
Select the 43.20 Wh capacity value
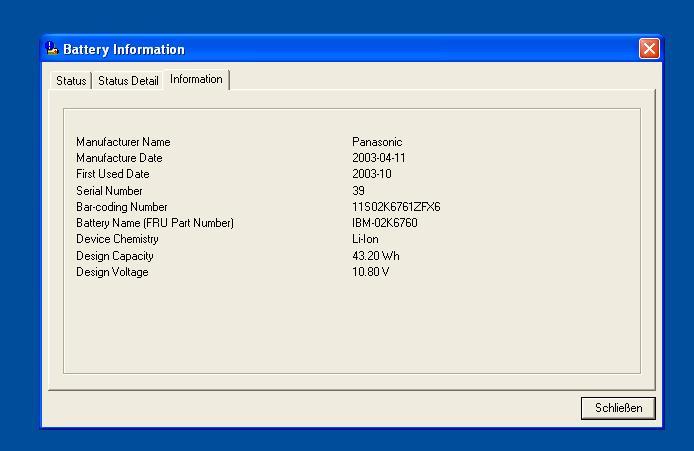click(x=376, y=256)
